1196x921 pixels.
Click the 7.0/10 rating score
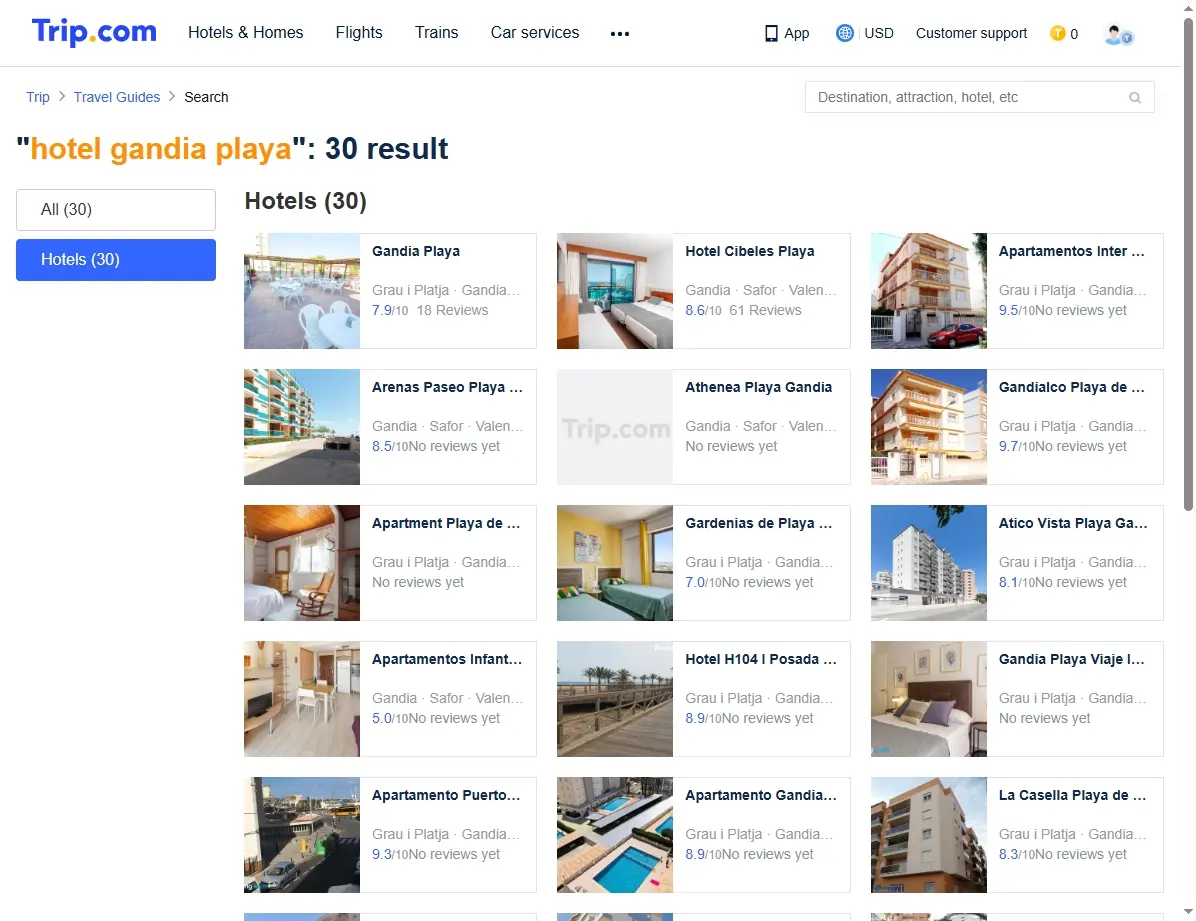coord(703,582)
